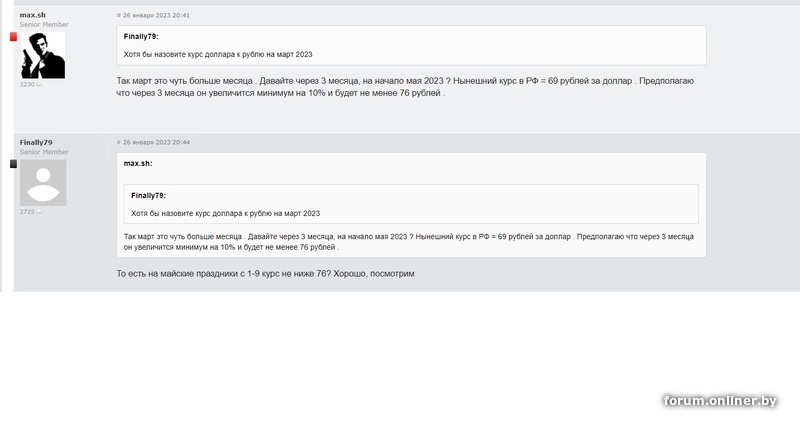Click Finally79's default silhouette avatar
Viewport: 800px width, 424px height.
(x=43, y=182)
